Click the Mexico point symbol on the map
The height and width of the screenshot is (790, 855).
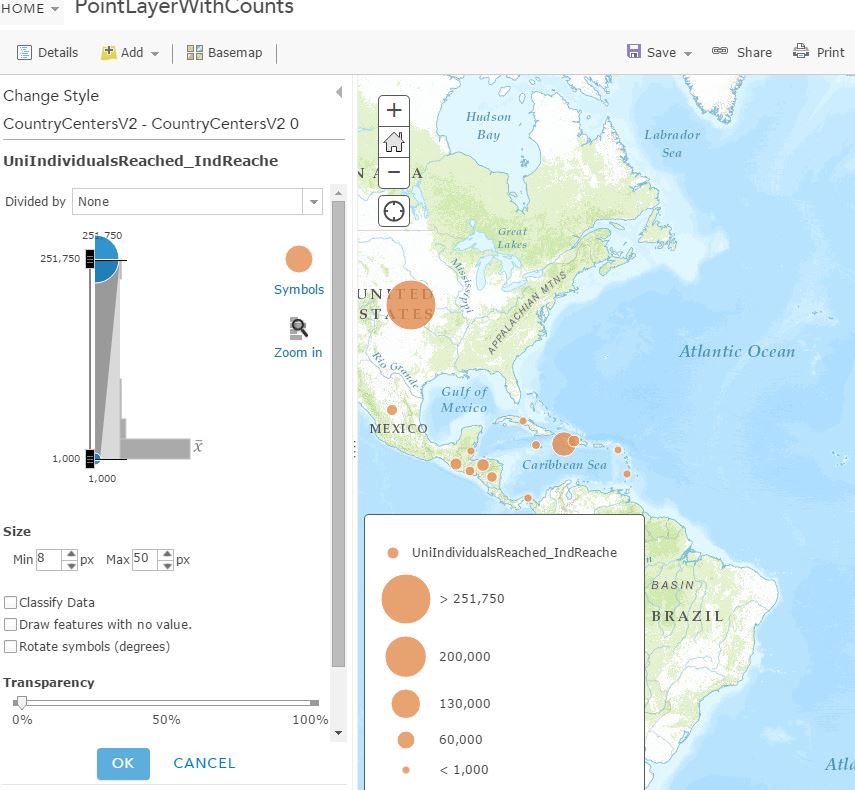pos(392,410)
